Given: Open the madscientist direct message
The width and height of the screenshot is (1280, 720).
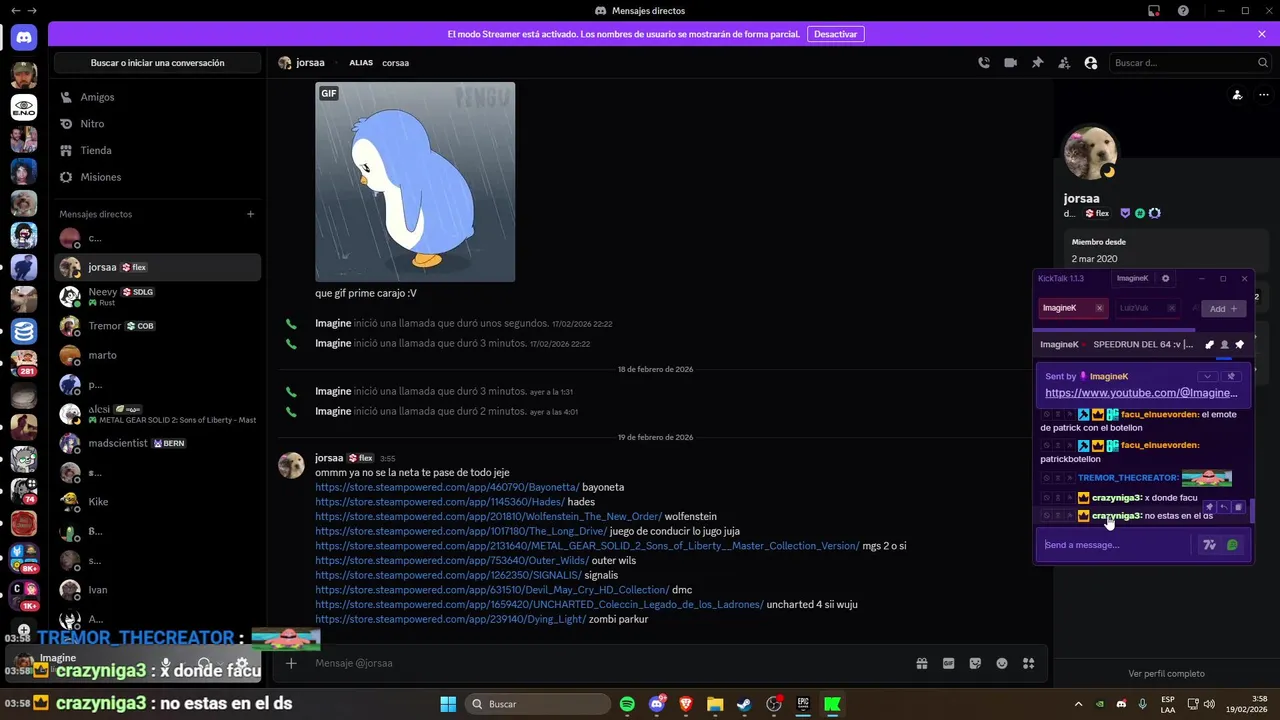Looking at the screenshot, I should [x=157, y=443].
